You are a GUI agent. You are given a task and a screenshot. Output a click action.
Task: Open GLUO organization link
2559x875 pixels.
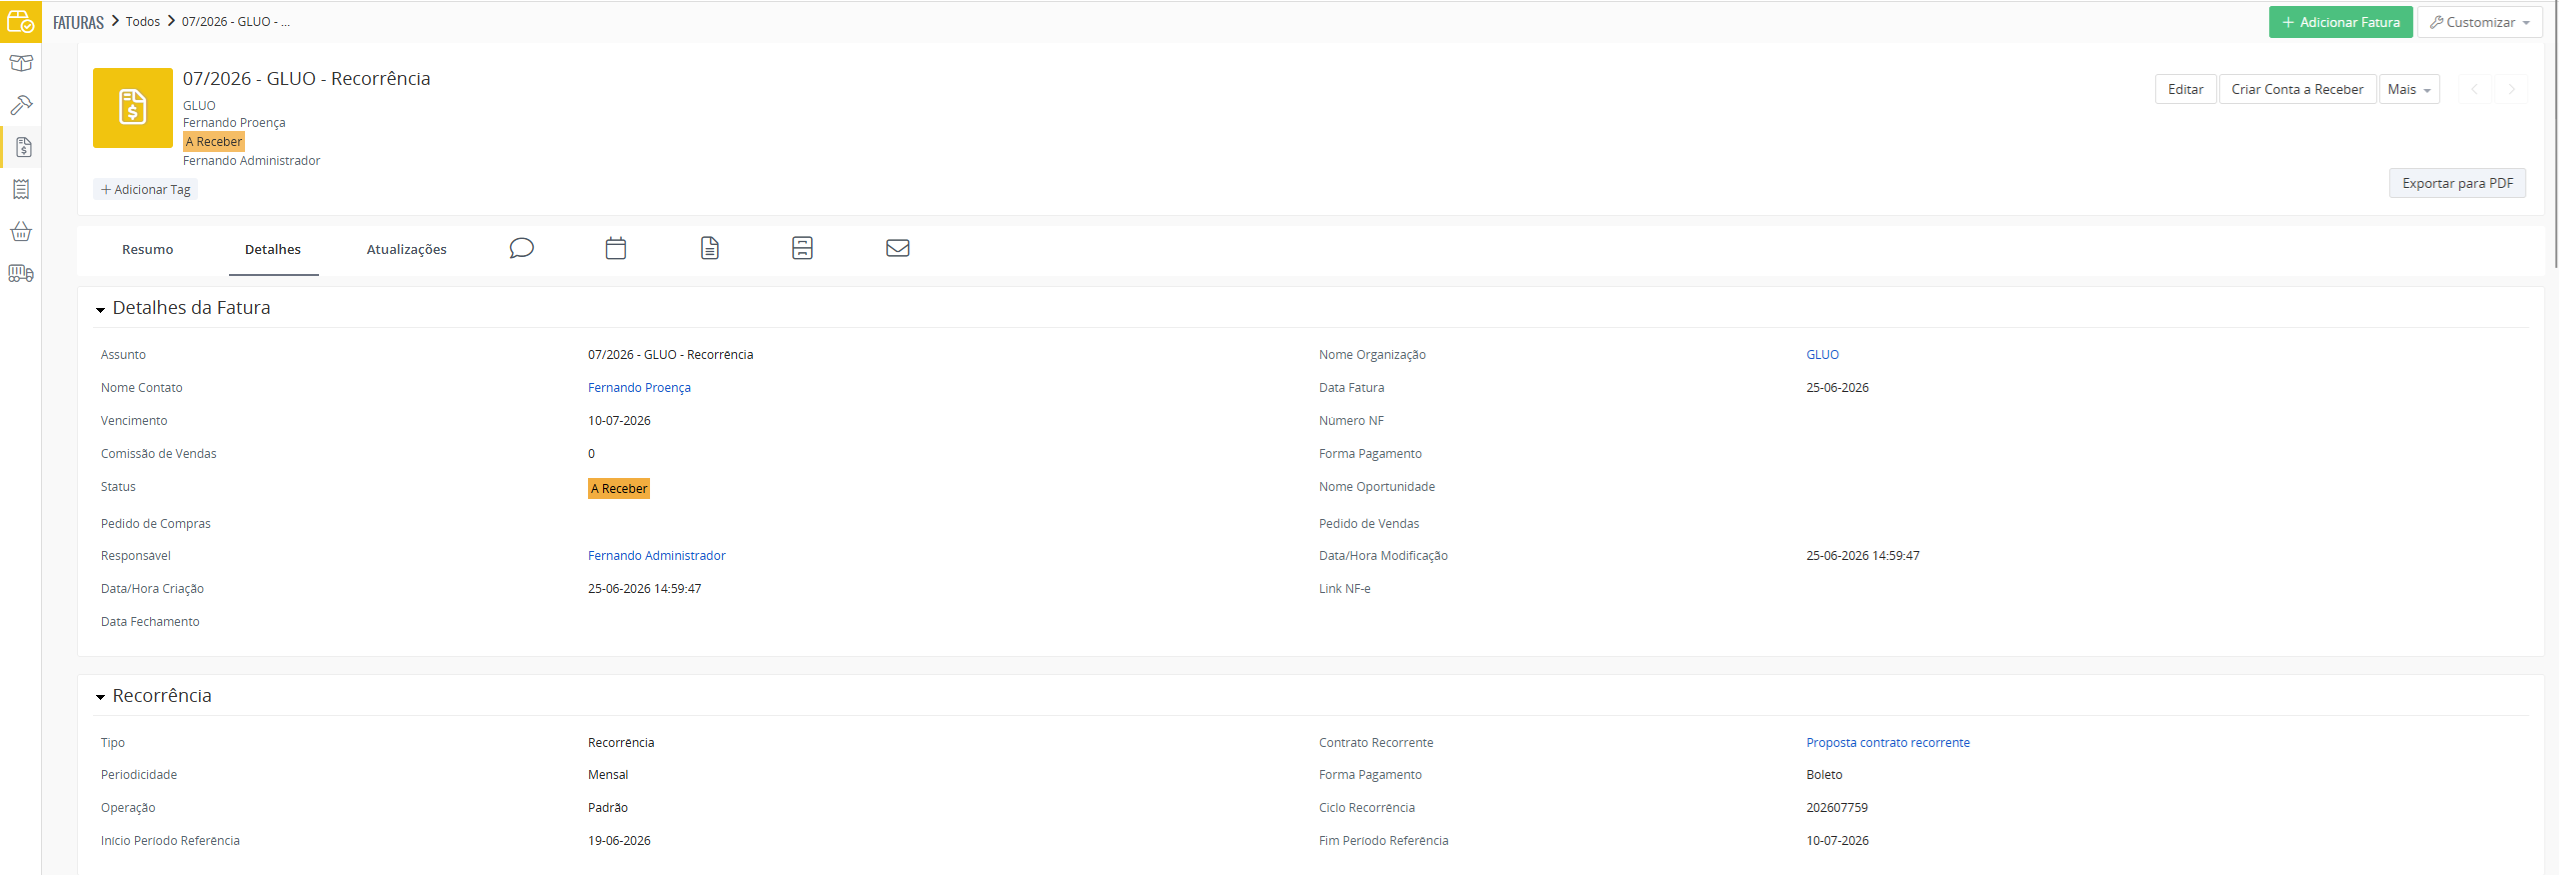point(1822,355)
